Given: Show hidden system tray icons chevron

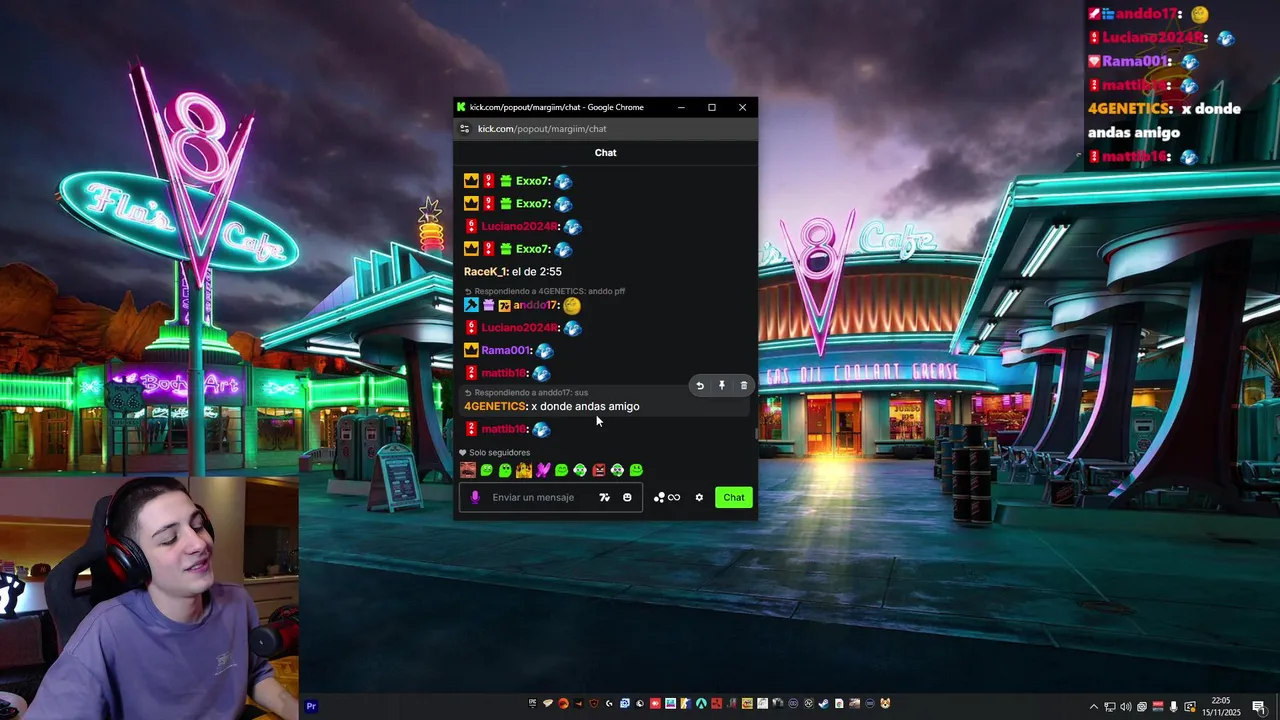Looking at the screenshot, I should pos(1094,707).
